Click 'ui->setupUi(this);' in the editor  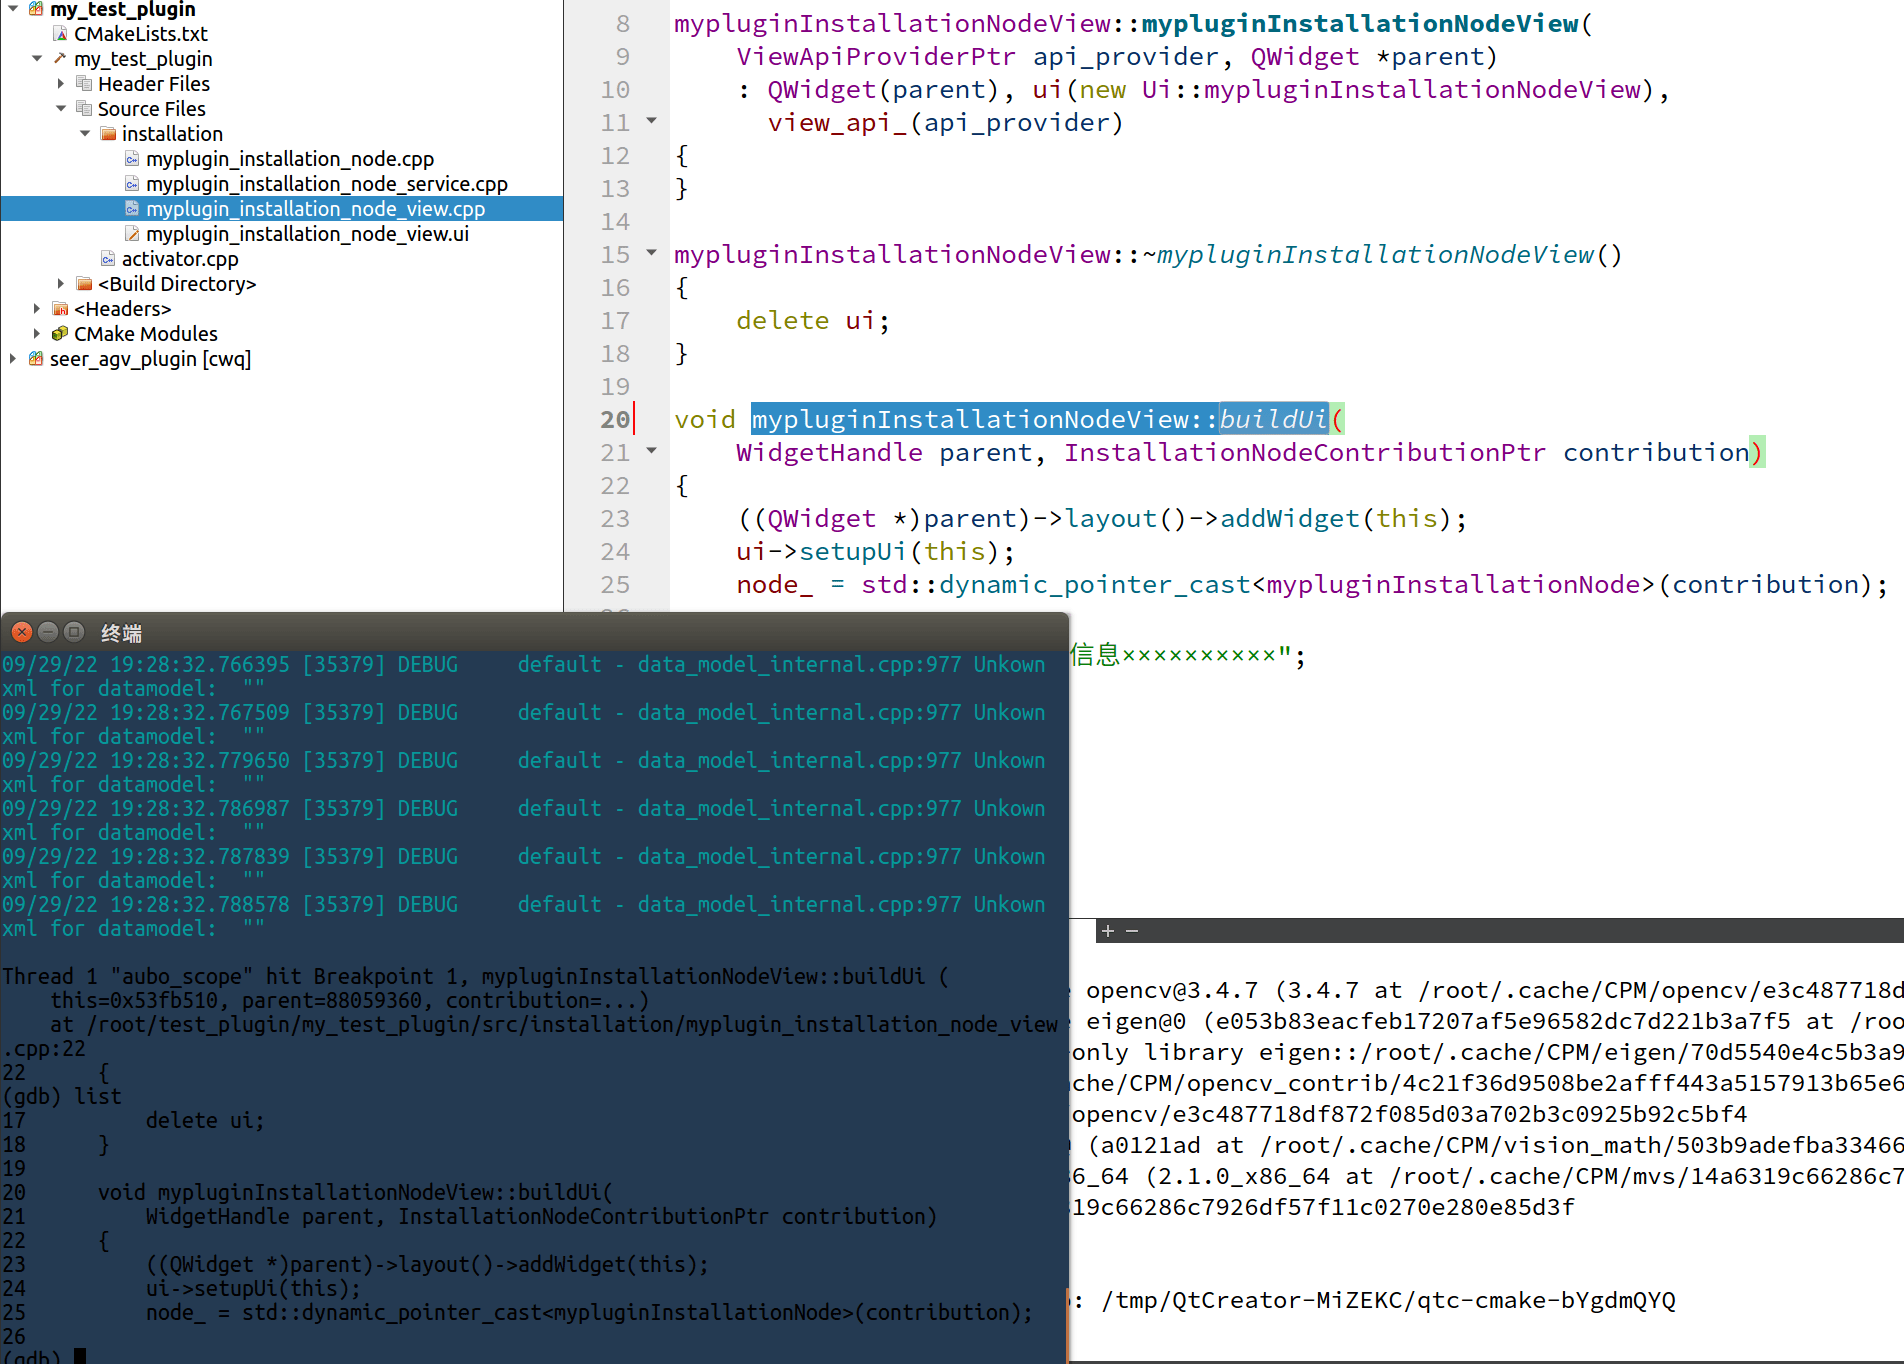(x=875, y=552)
